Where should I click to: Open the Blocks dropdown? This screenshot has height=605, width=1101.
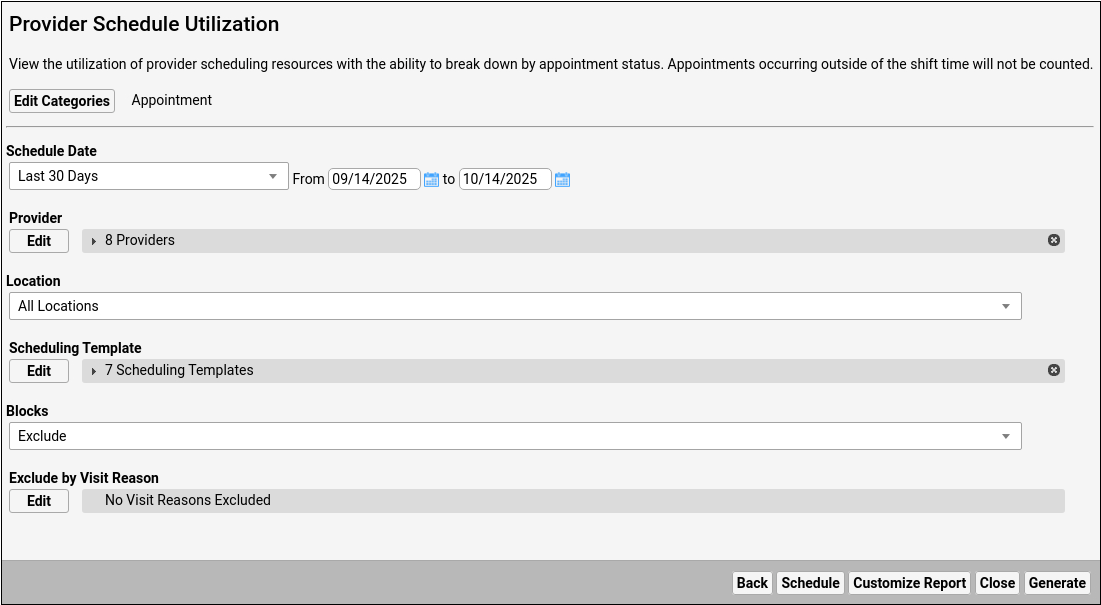tap(515, 436)
